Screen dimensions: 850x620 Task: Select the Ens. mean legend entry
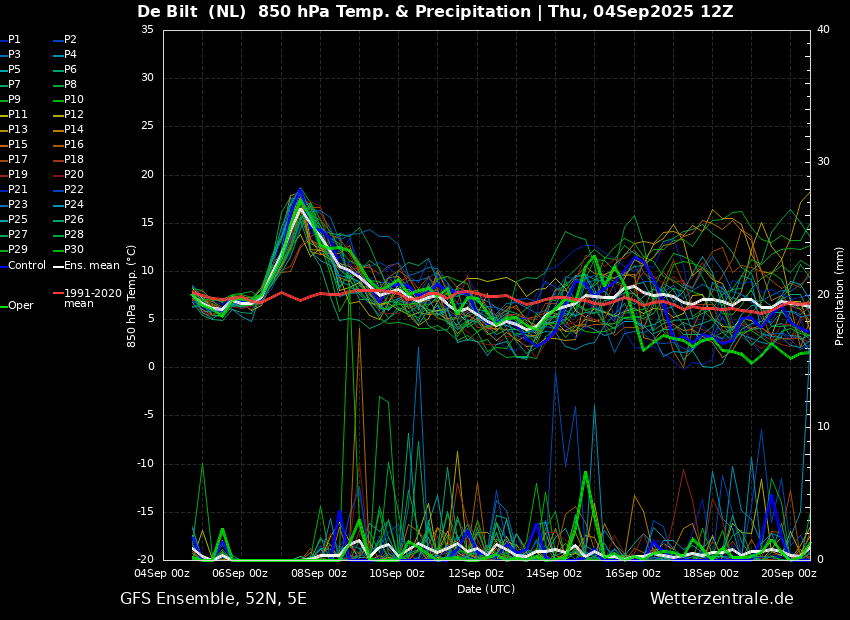(x=86, y=266)
